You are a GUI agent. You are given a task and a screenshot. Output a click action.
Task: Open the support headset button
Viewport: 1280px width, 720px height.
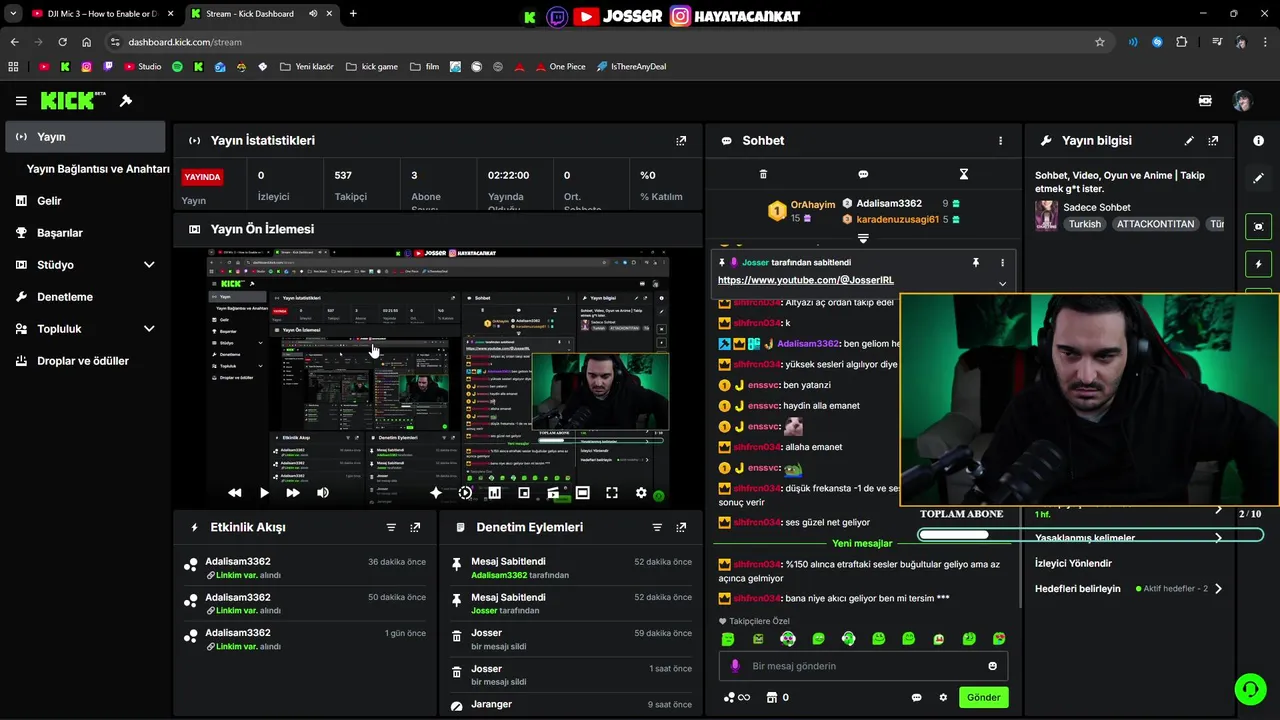pos(1250,689)
